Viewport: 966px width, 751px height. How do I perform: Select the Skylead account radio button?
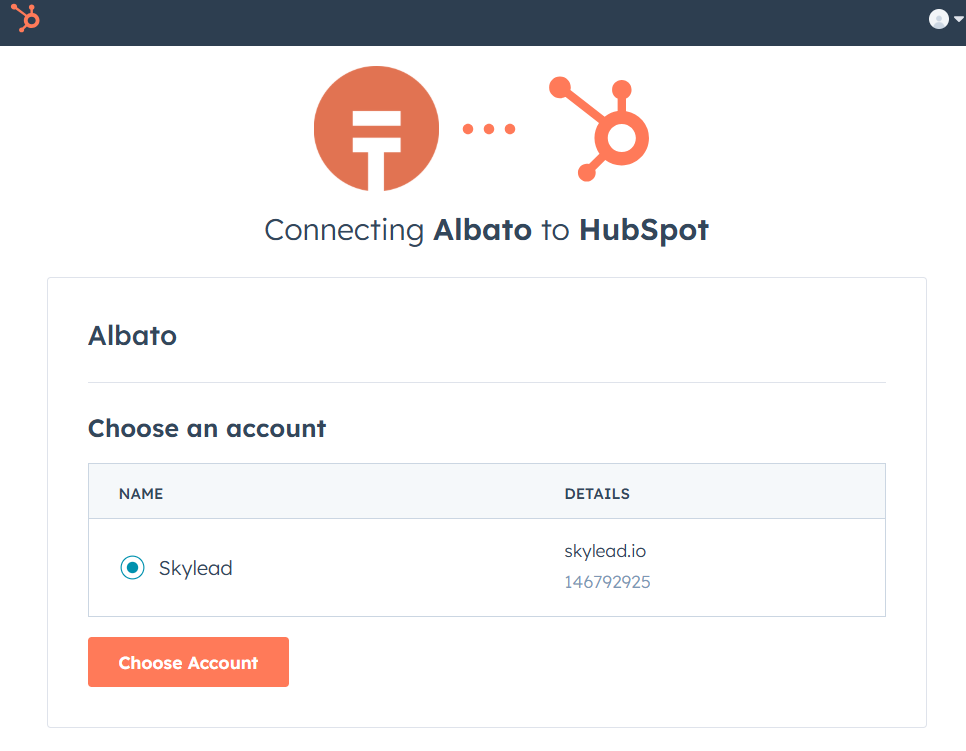point(132,568)
